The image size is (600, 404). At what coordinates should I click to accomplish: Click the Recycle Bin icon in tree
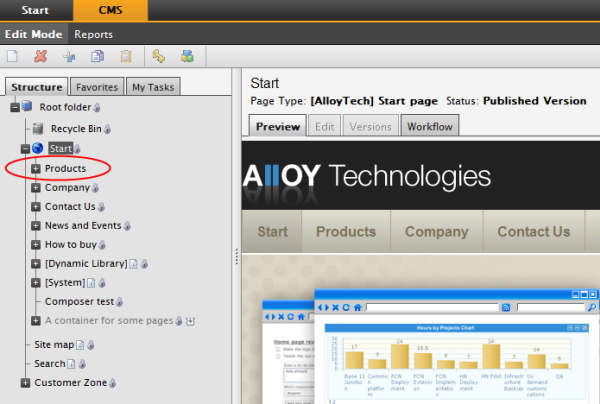pos(38,128)
